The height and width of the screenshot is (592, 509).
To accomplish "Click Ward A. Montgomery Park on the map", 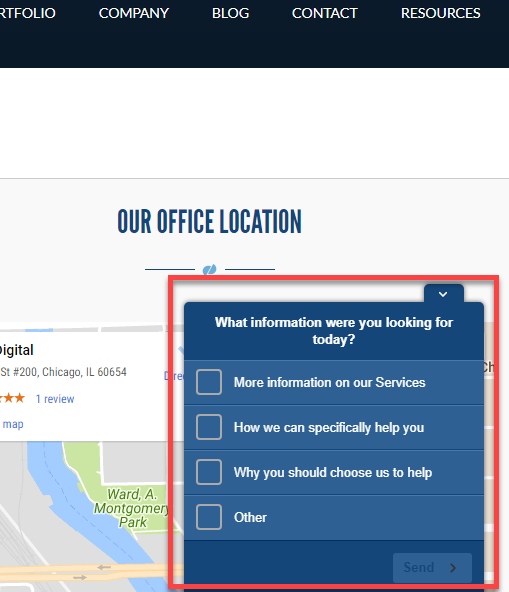I will coord(131,508).
